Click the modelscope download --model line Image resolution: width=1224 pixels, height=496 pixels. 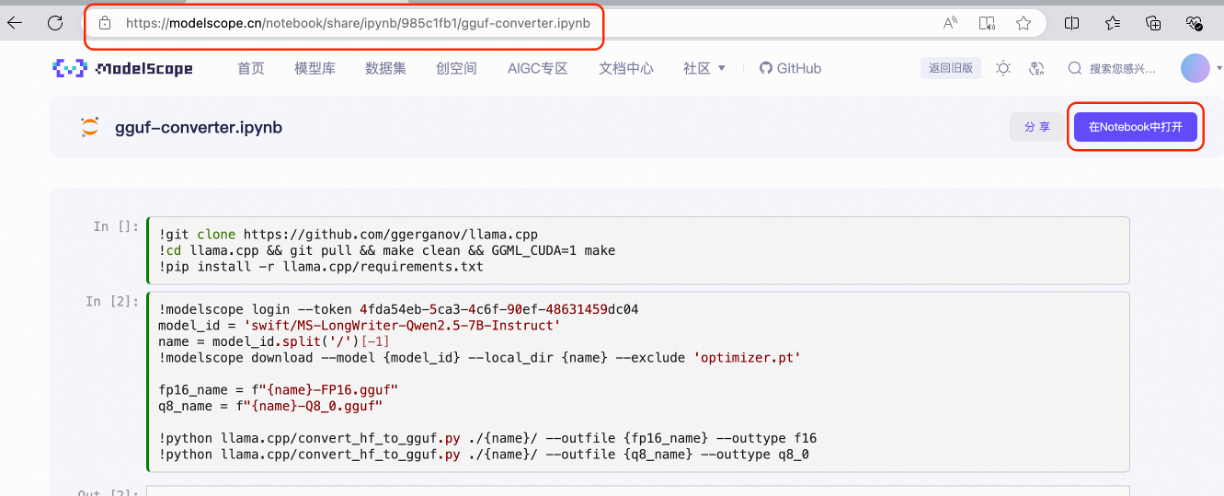pyautogui.click(x=479, y=358)
